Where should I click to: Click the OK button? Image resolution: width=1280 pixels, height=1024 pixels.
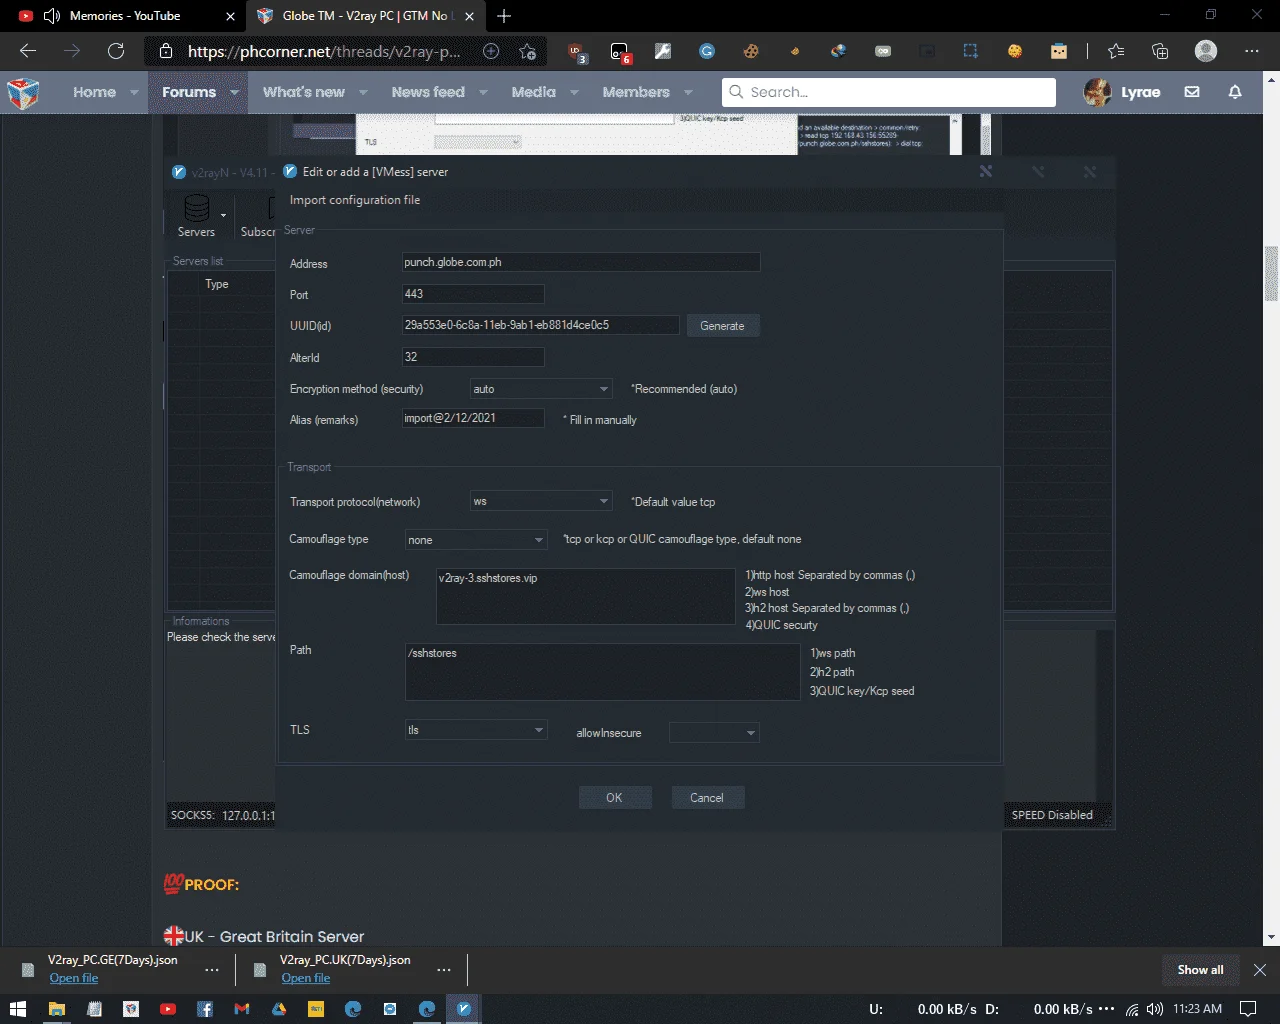(614, 797)
